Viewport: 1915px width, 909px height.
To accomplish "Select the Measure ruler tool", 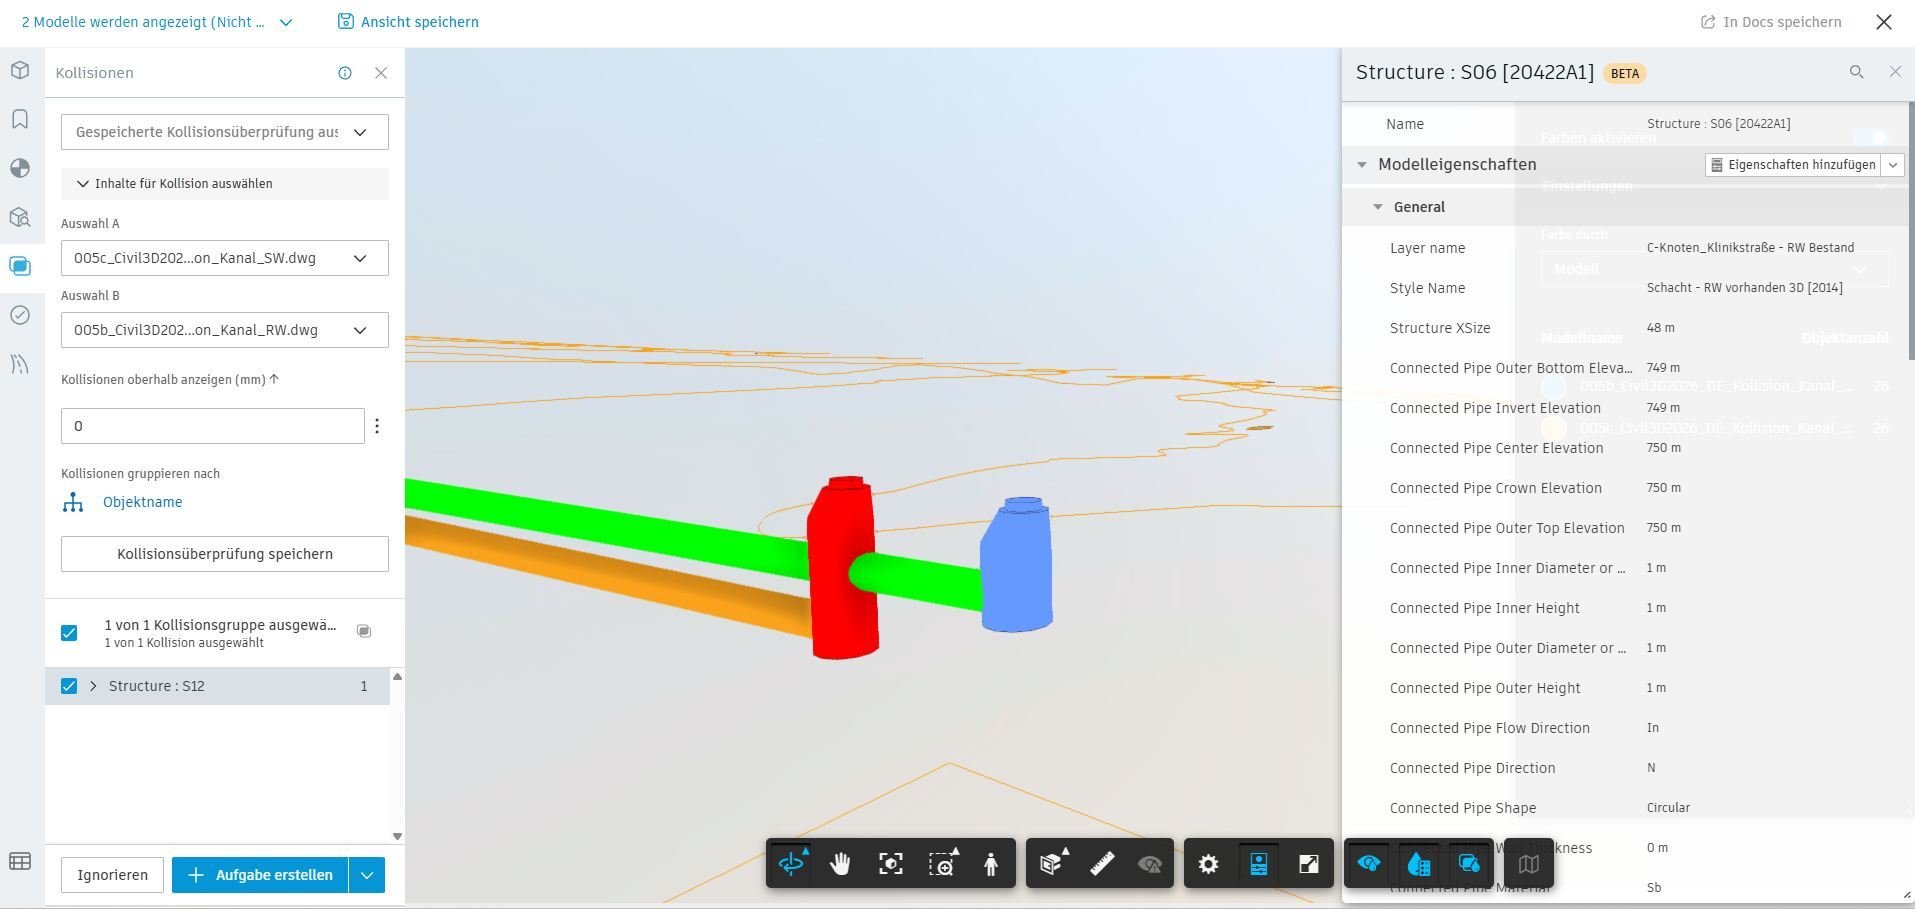I will tap(1102, 864).
